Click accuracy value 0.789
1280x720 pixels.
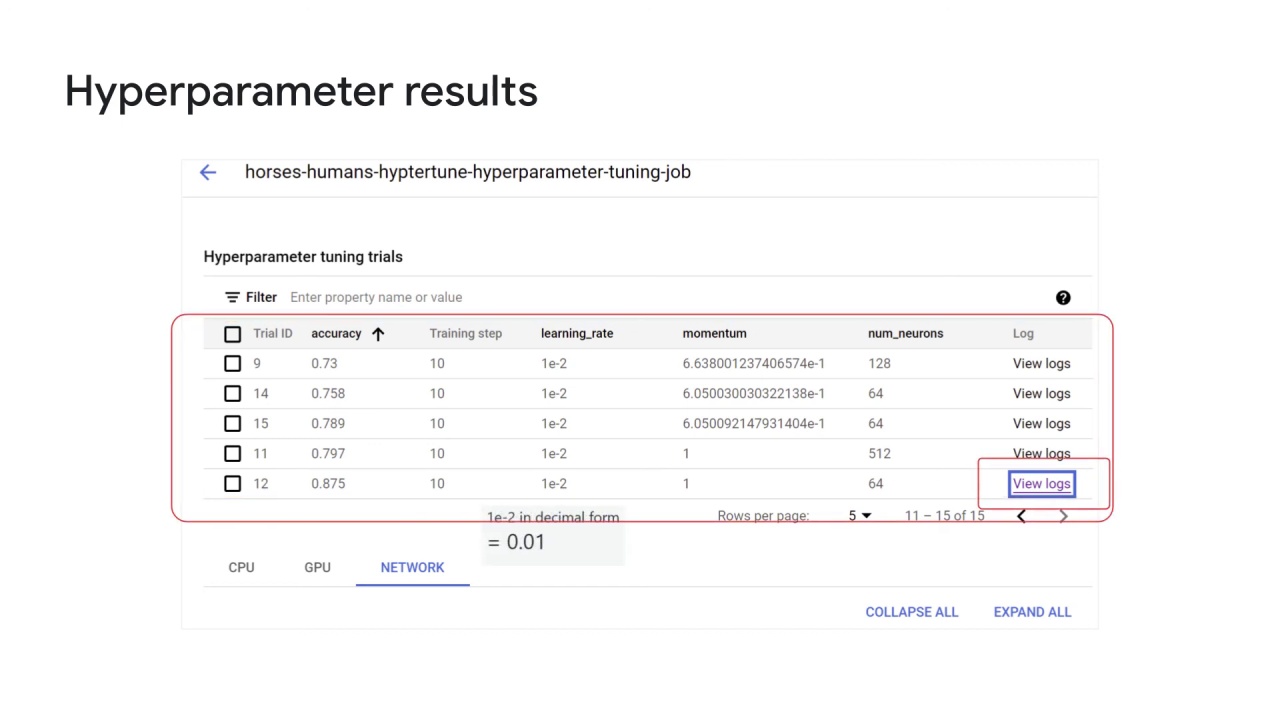(x=328, y=424)
